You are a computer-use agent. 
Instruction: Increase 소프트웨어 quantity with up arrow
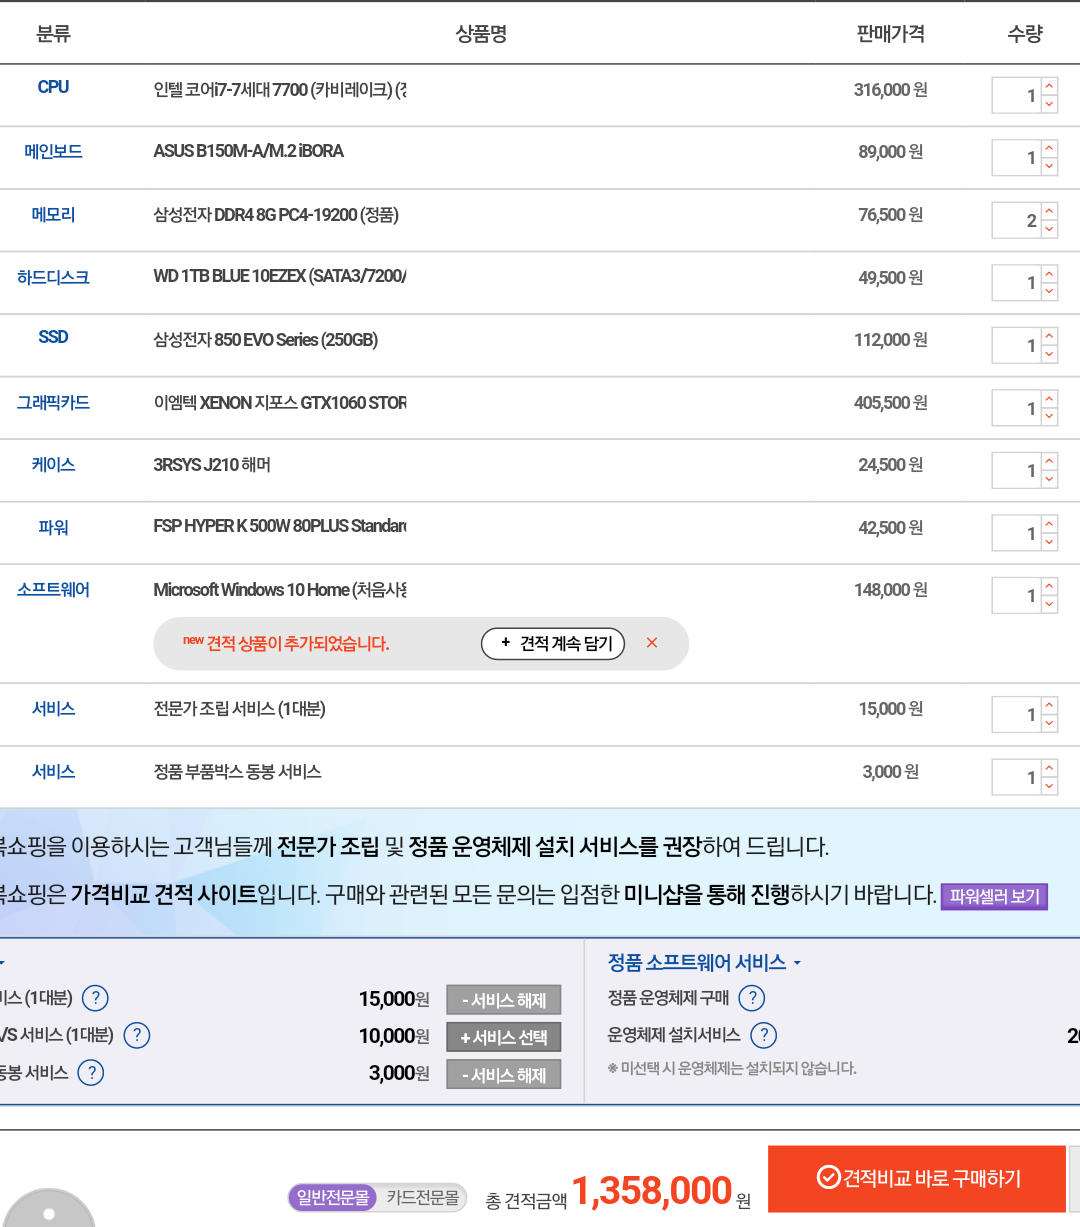1049,587
